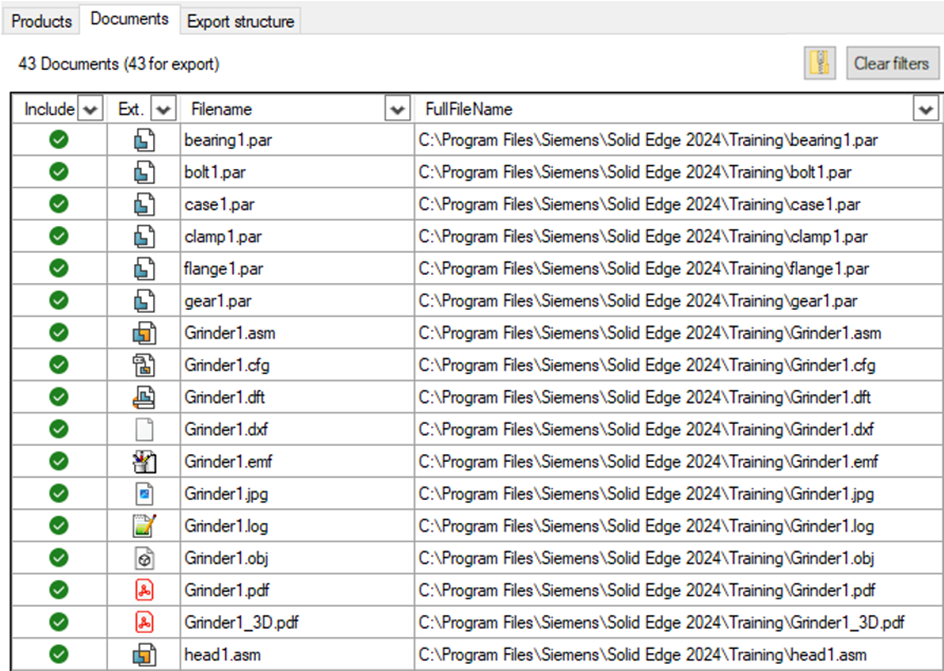Select the bolt1.par filename cell
944x671 pixels.
pos(297,172)
